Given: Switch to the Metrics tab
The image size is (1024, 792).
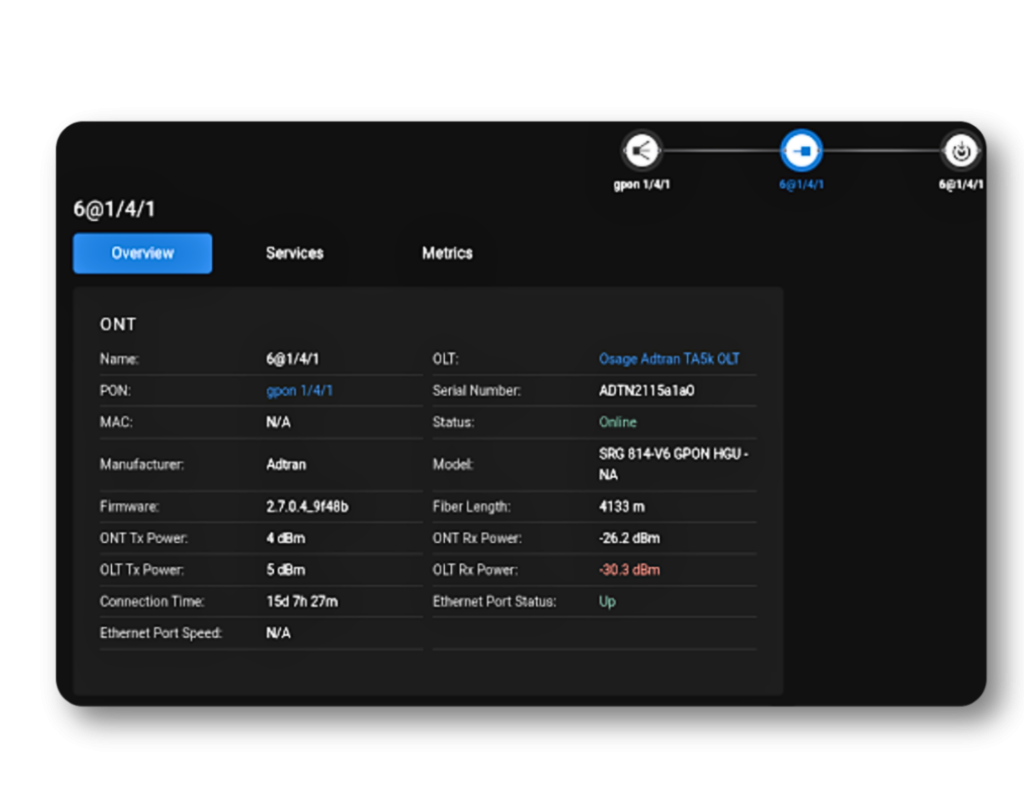Looking at the screenshot, I should pos(447,253).
